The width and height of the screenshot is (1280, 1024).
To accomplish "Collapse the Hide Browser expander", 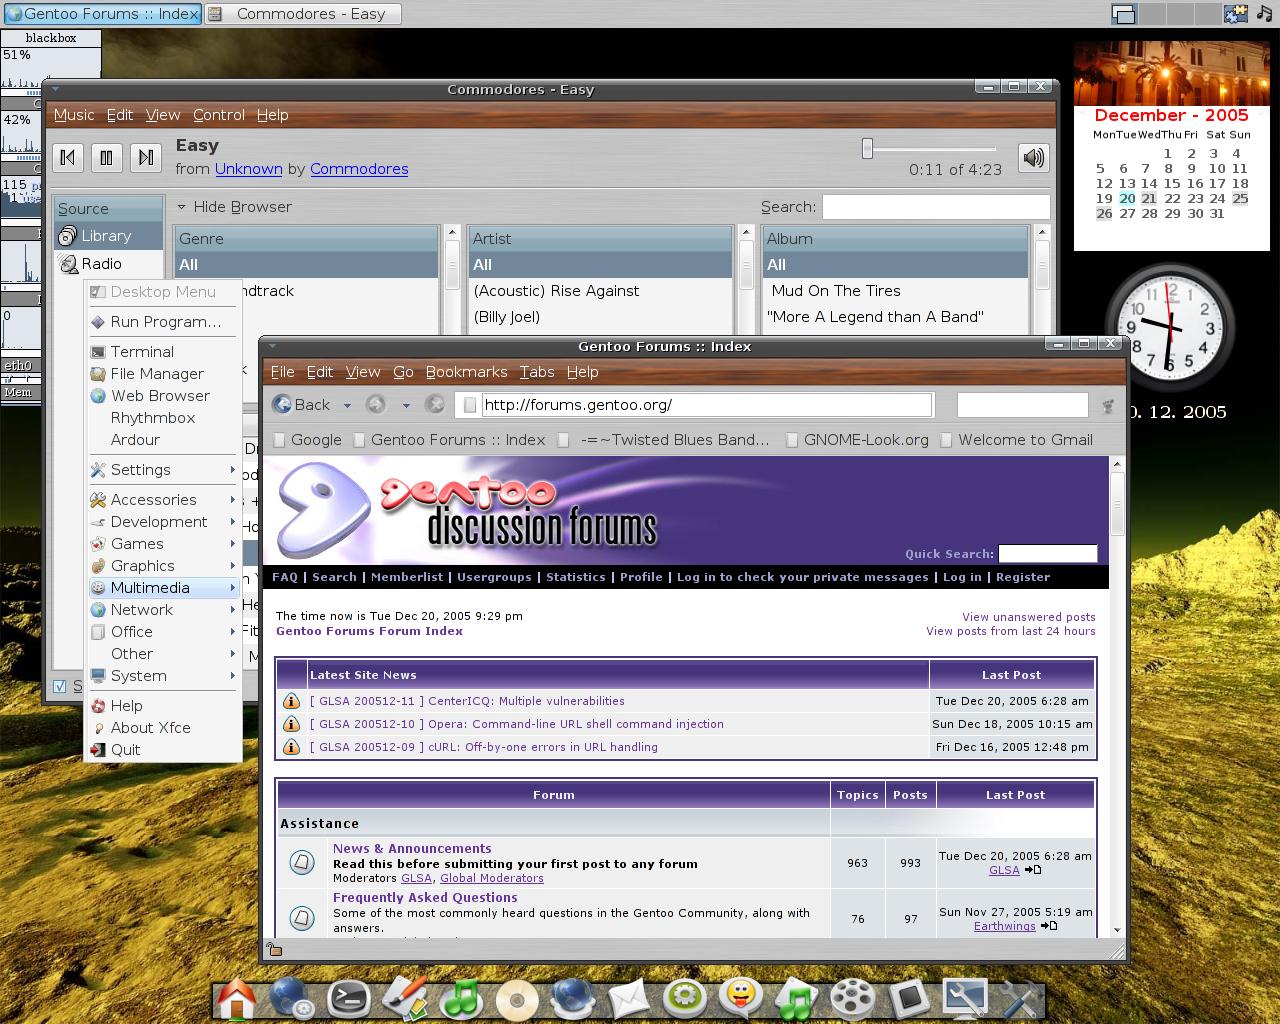I will pos(182,207).
